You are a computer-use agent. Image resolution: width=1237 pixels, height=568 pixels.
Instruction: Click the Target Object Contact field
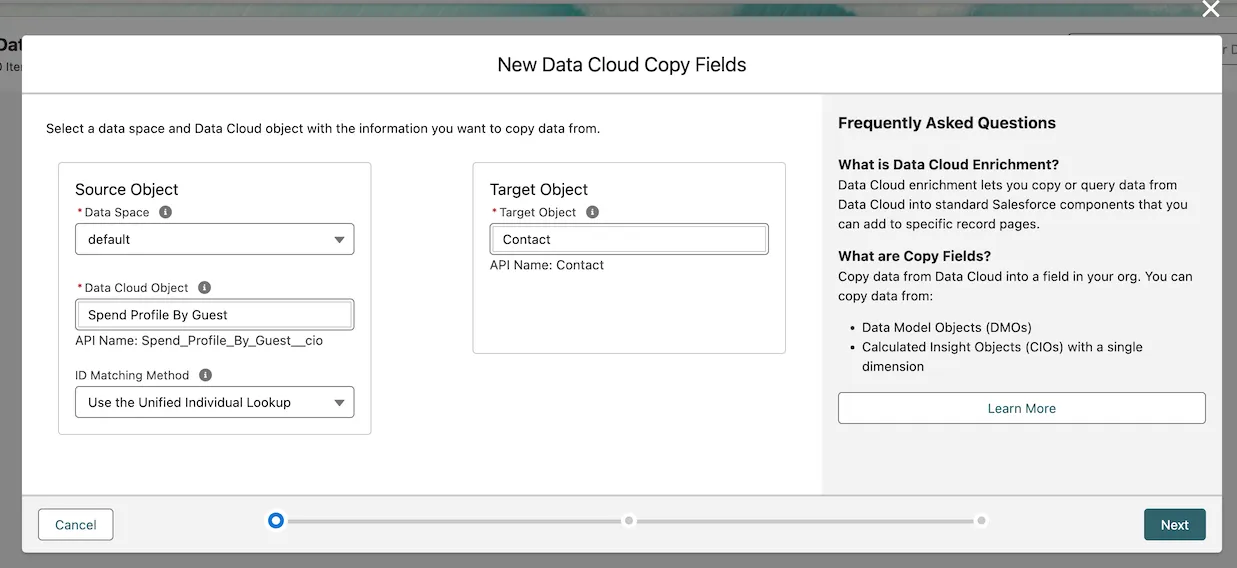tap(628, 240)
